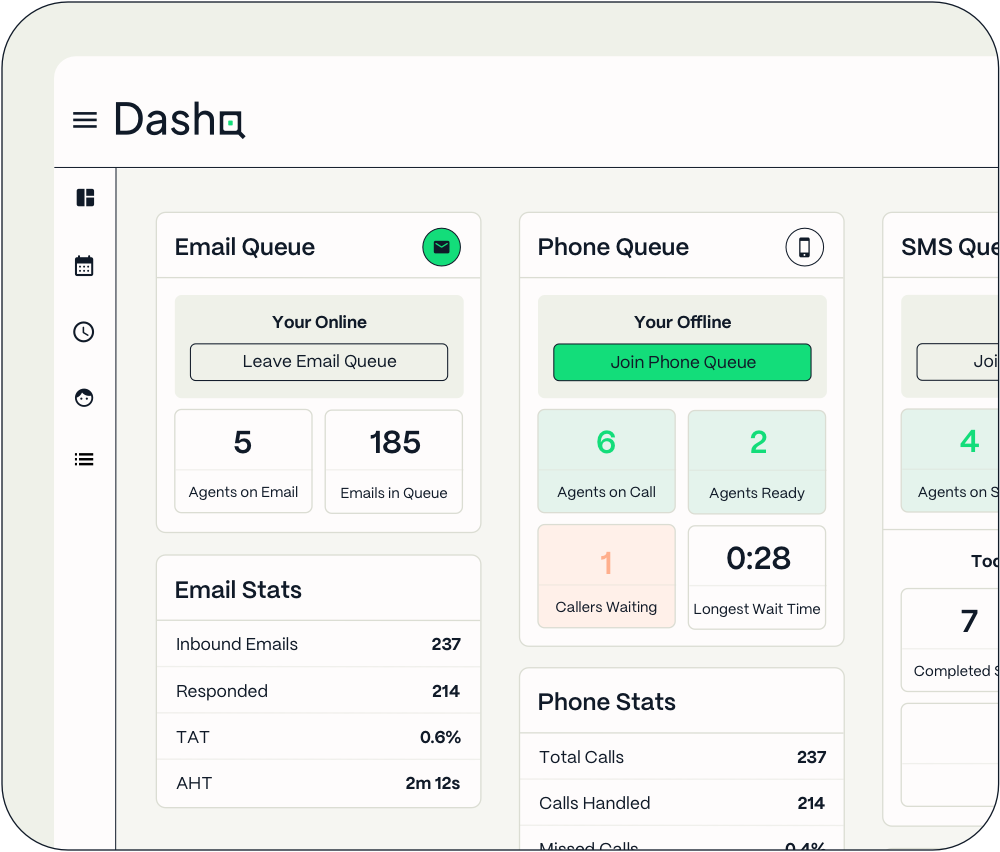Select the 7 Completed SMS tile
The width and height of the screenshot is (1000, 852).
pos(950,640)
